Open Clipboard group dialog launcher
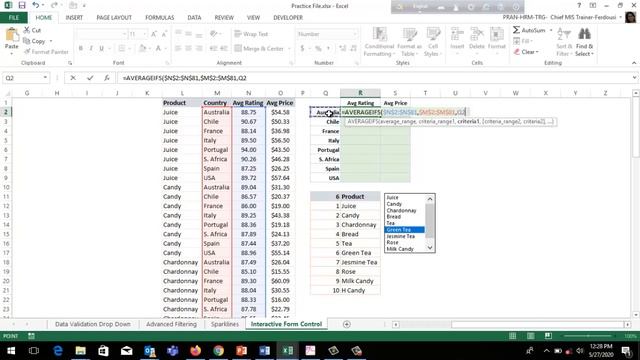 tap(70, 63)
